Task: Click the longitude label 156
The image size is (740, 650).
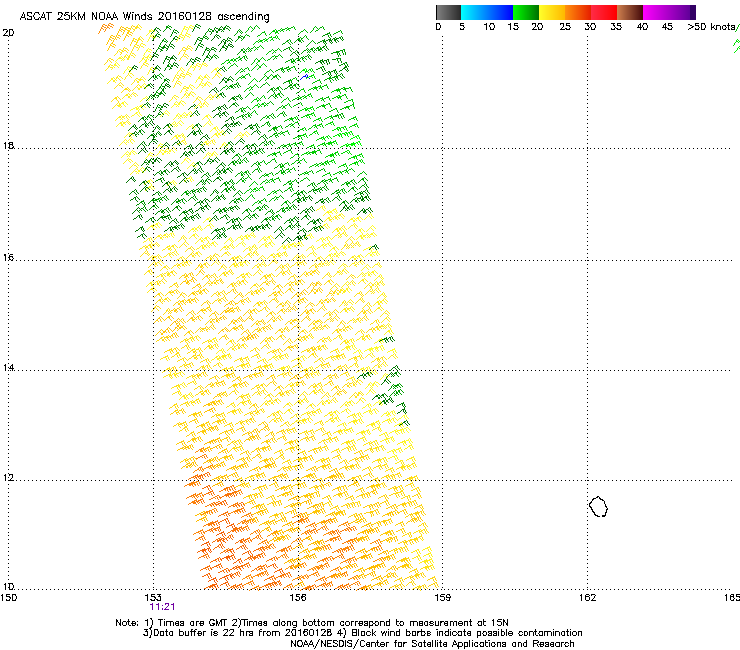Action: pyautogui.click(x=298, y=598)
